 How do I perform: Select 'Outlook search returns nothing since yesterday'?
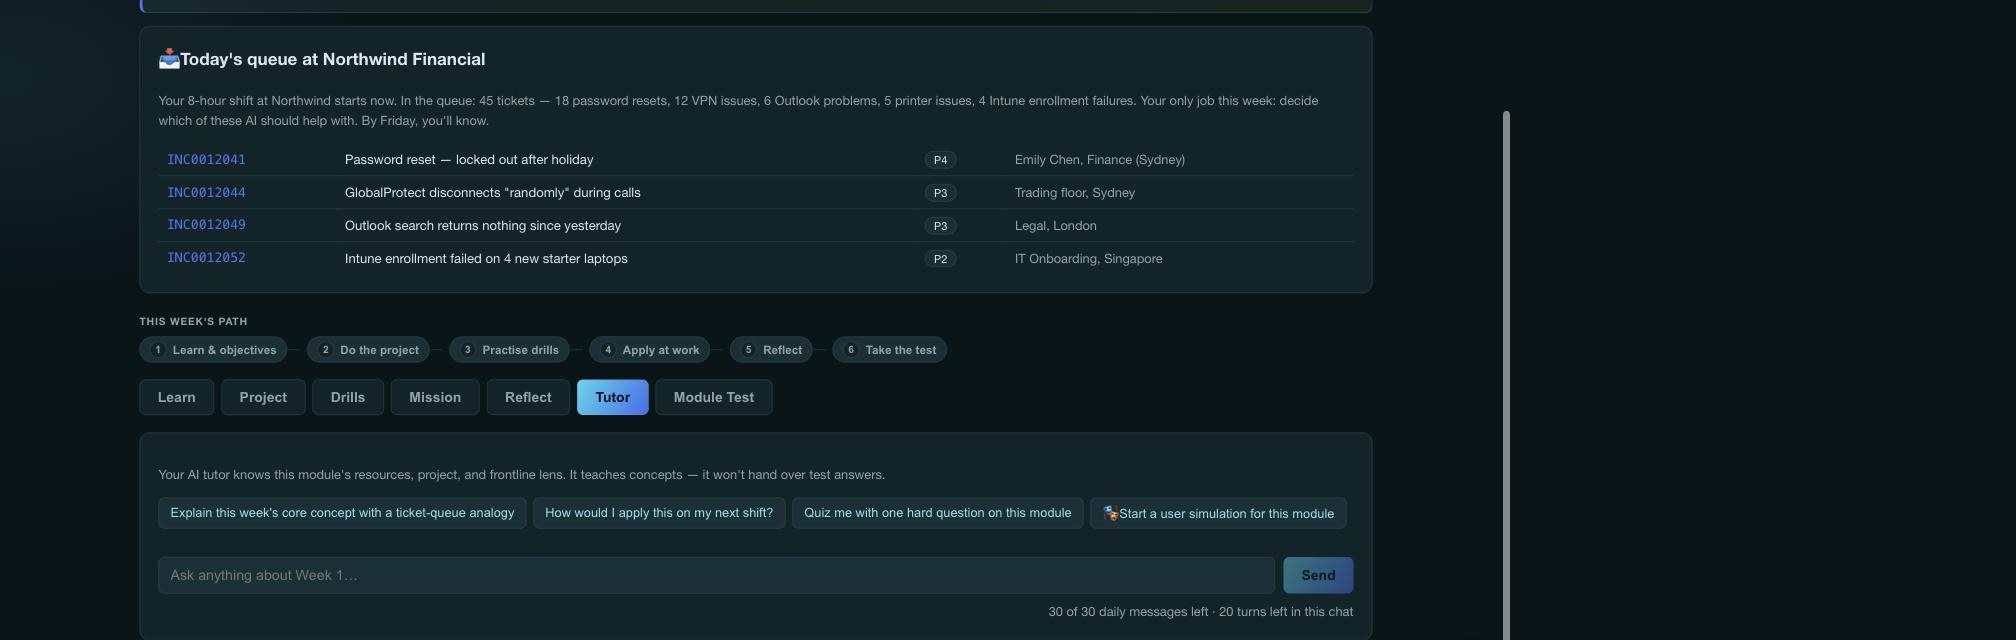pos(483,226)
